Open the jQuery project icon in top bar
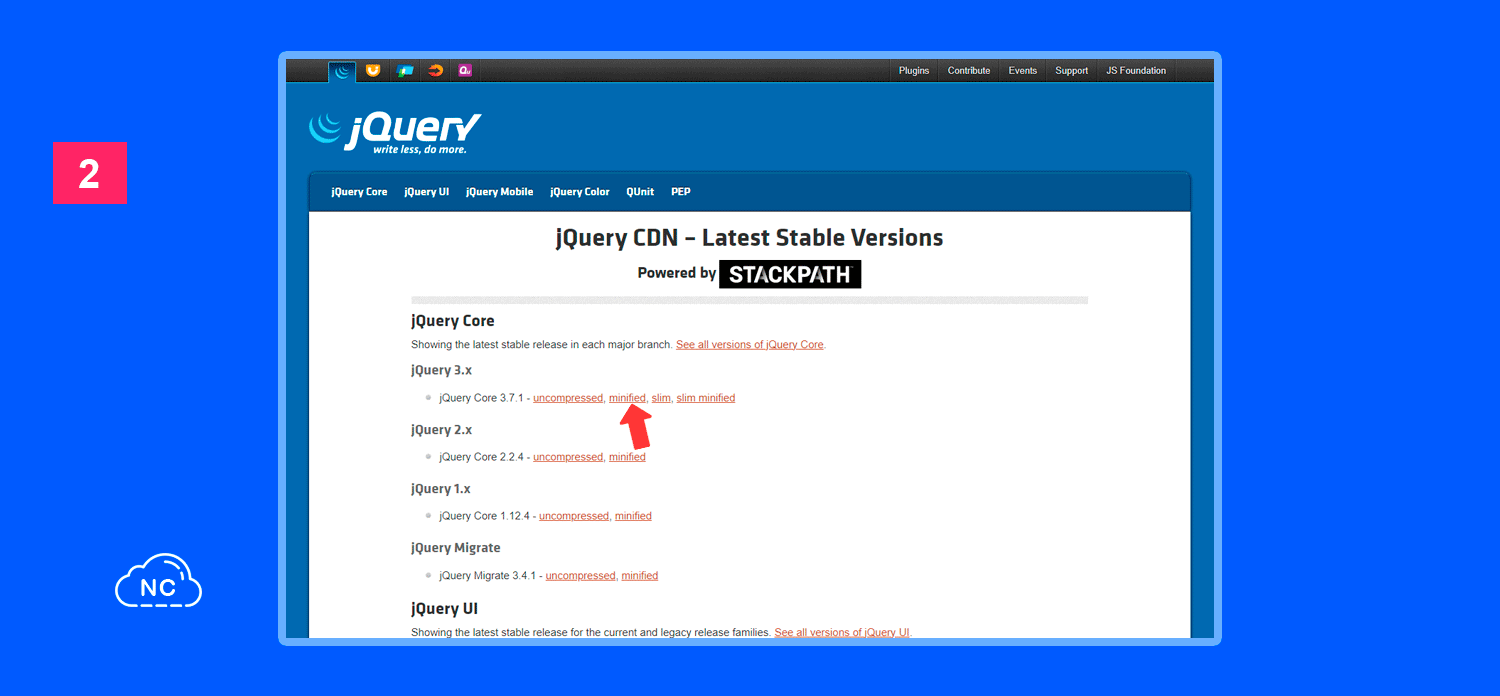1500x696 pixels. (x=342, y=71)
